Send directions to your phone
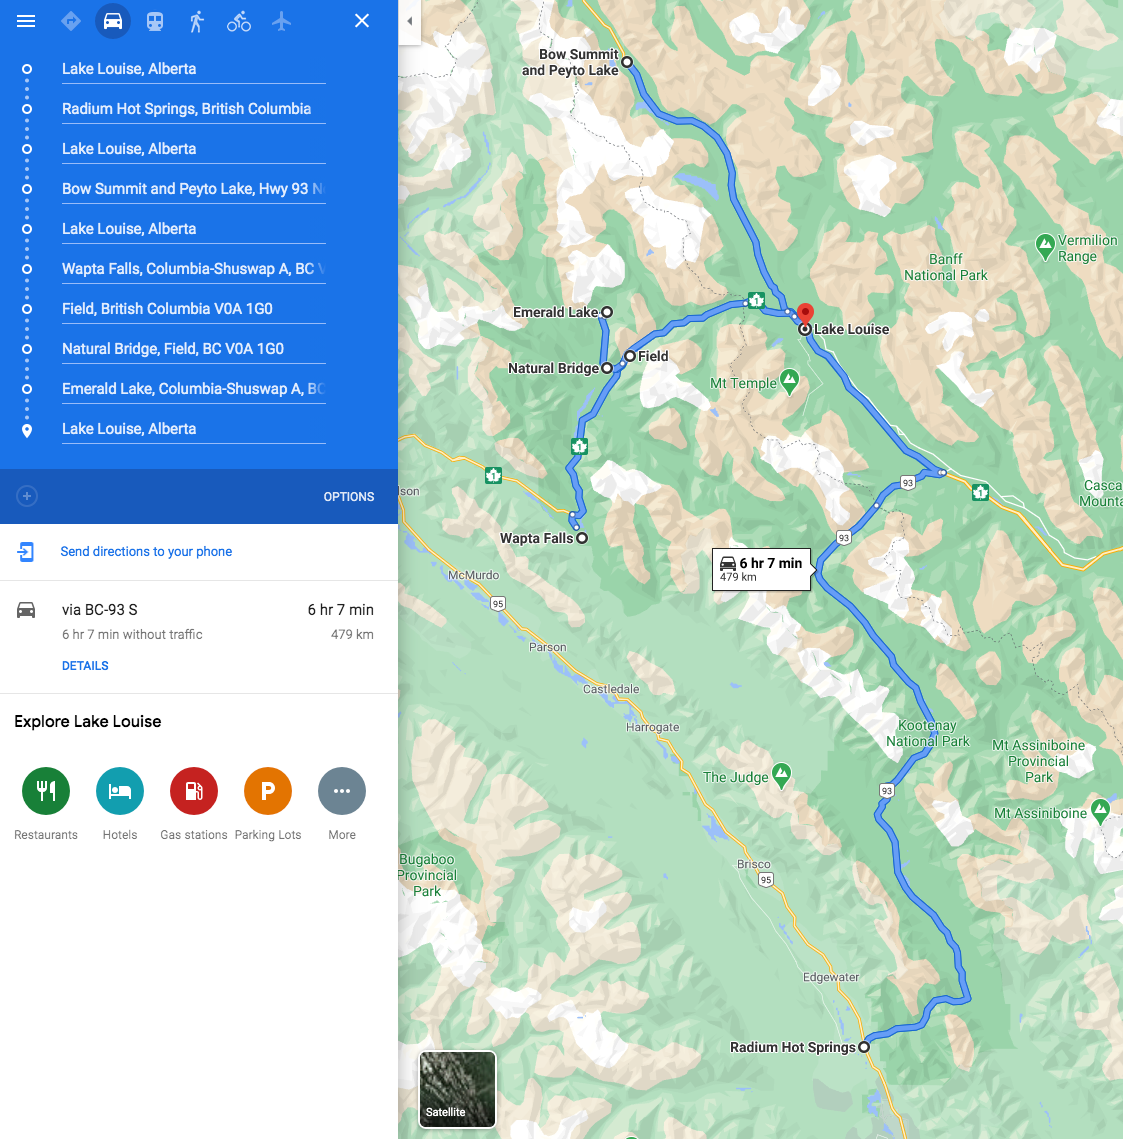1123x1139 pixels. pos(146,551)
